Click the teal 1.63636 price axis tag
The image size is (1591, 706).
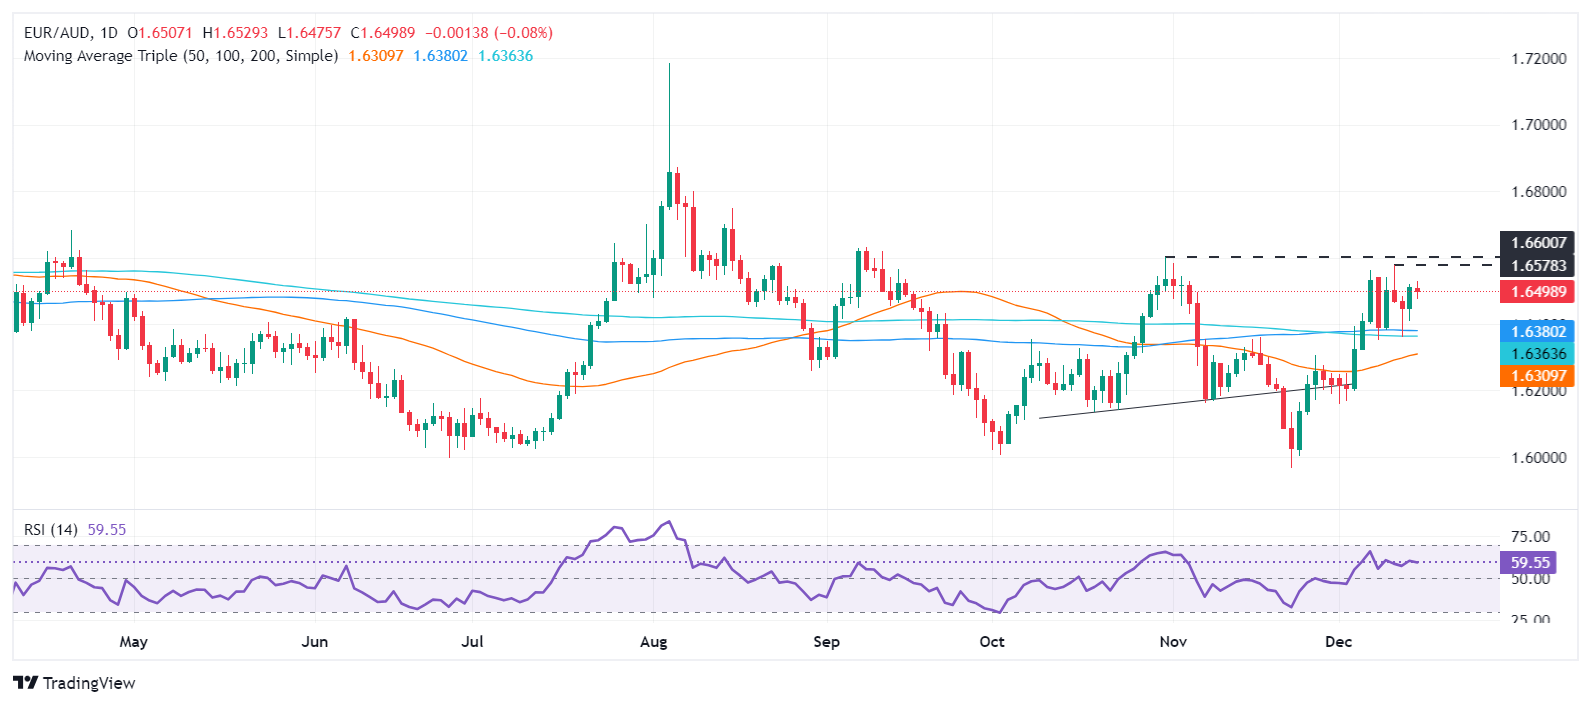tap(1537, 354)
